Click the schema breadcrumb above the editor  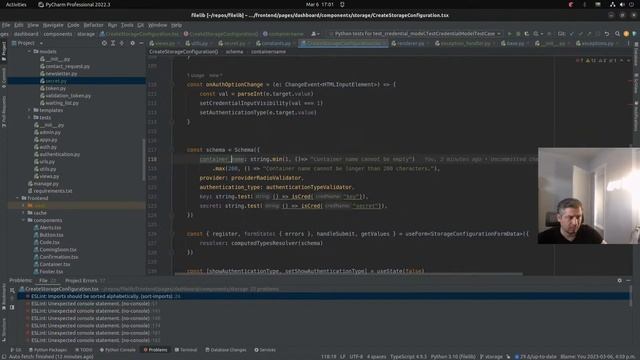click(234, 52)
